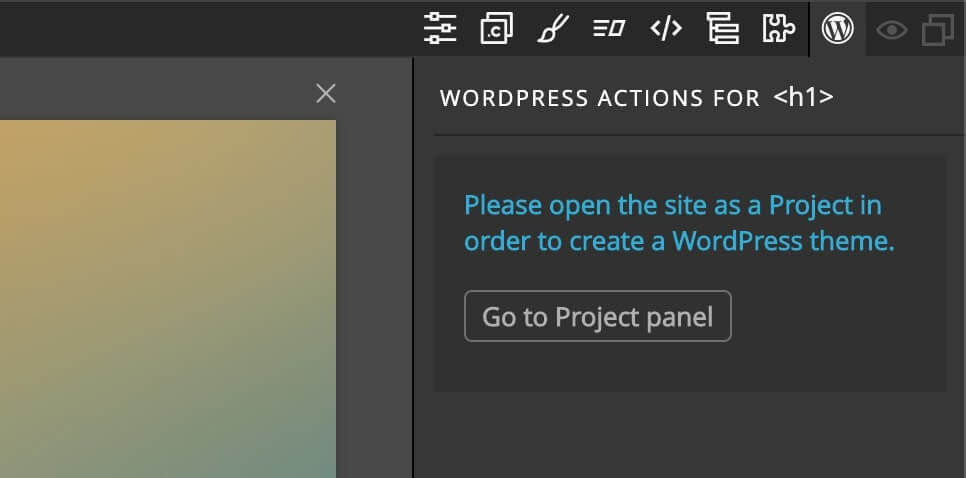Open the element properties sliders panel
Screen dimensions: 966x478
pyautogui.click(x=440, y=28)
